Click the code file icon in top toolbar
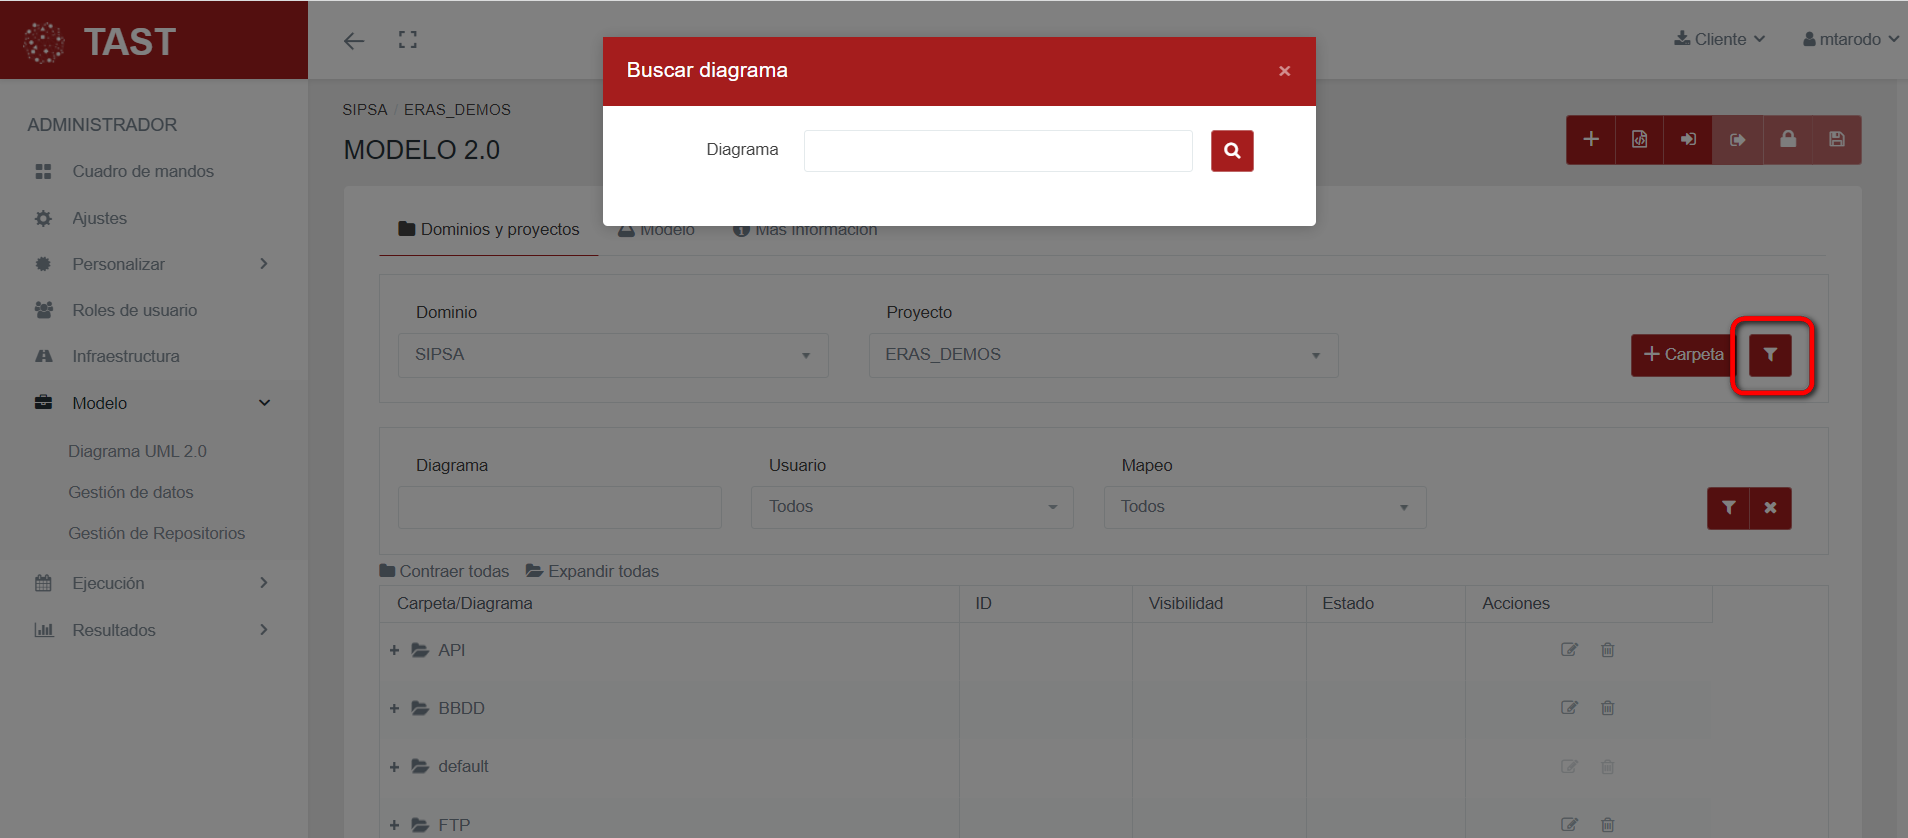The image size is (1908, 838). pyautogui.click(x=1639, y=140)
